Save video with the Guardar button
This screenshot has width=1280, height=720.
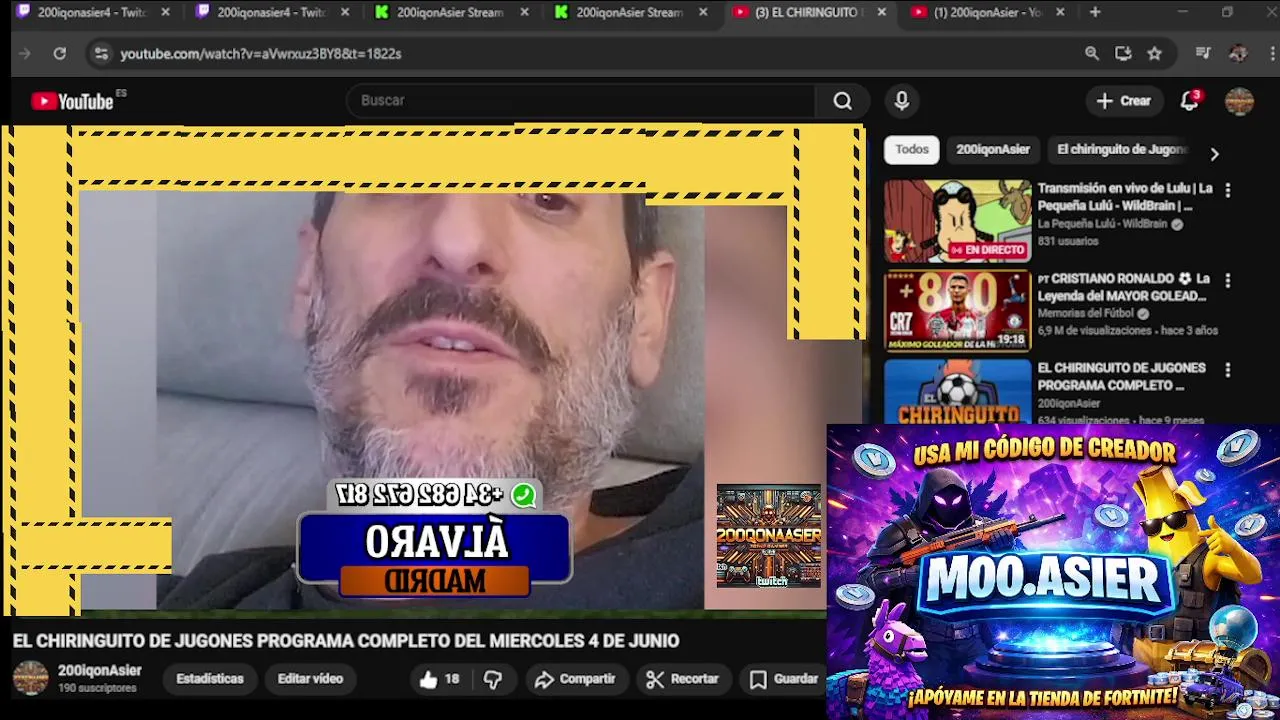click(x=784, y=679)
